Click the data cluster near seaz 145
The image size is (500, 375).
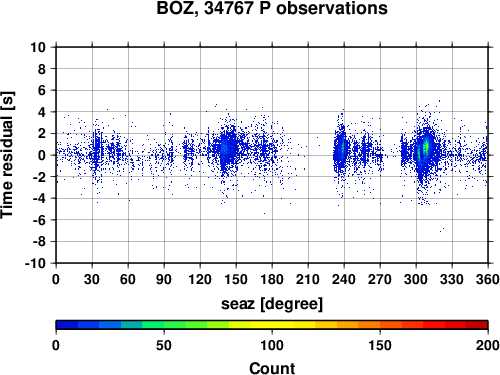coord(227,148)
